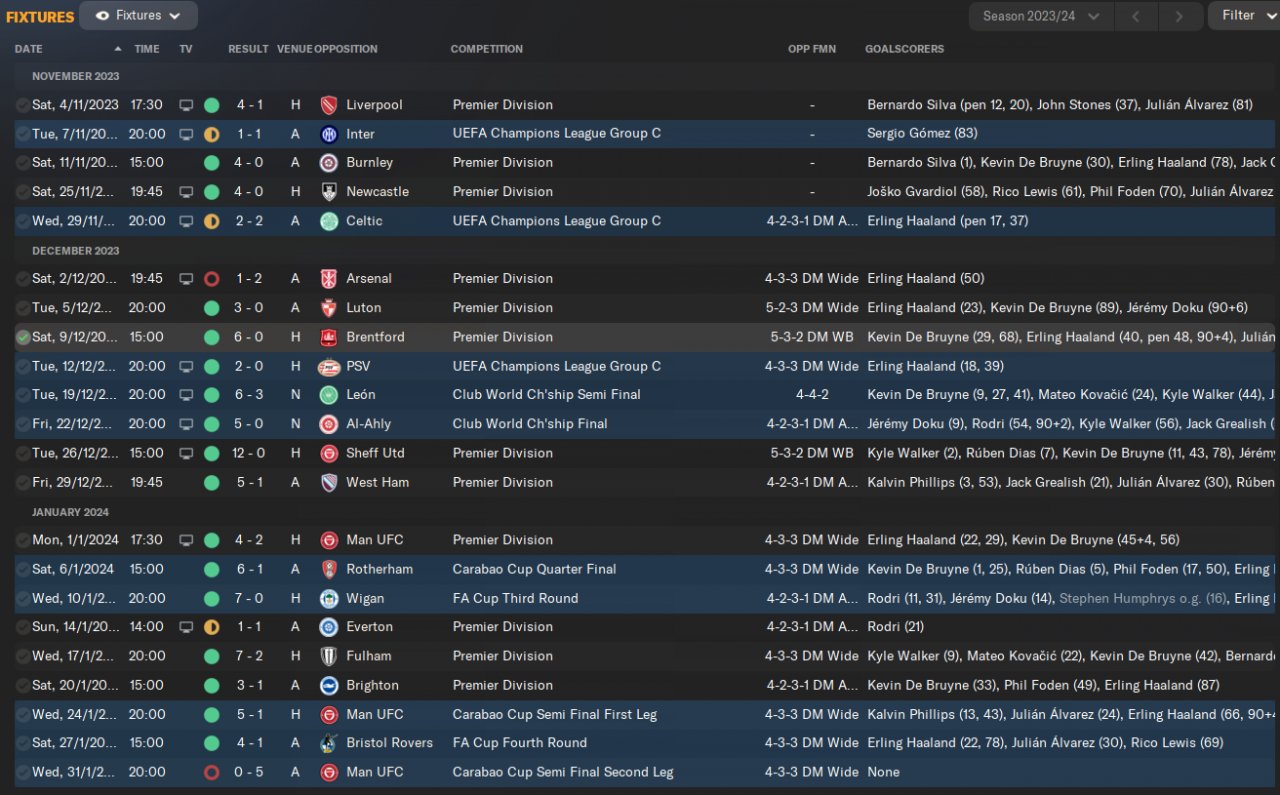The image size is (1280, 795).
Task: Click the West Ham club crest
Action: (x=328, y=482)
